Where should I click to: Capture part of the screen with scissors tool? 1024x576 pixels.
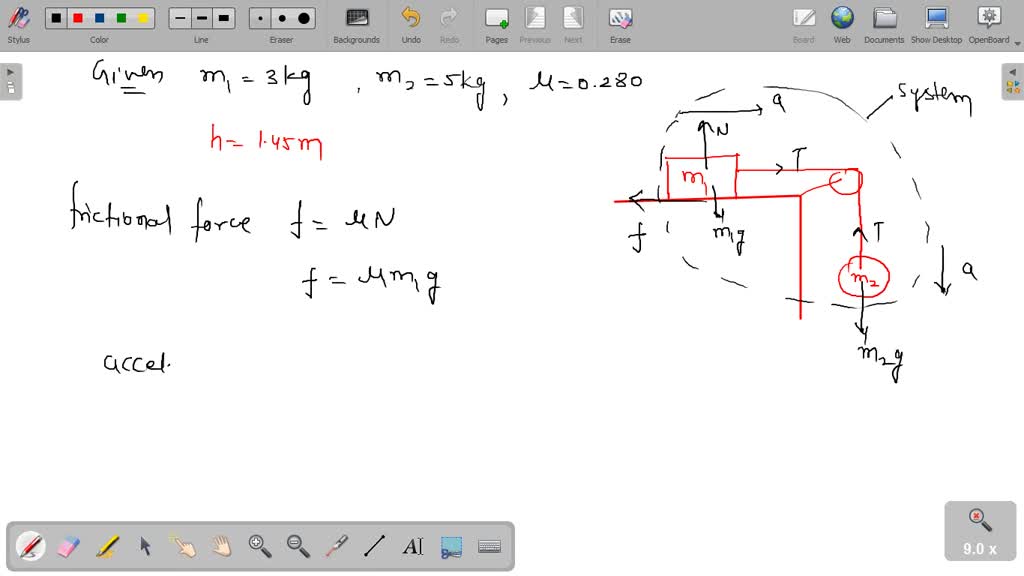(451, 546)
